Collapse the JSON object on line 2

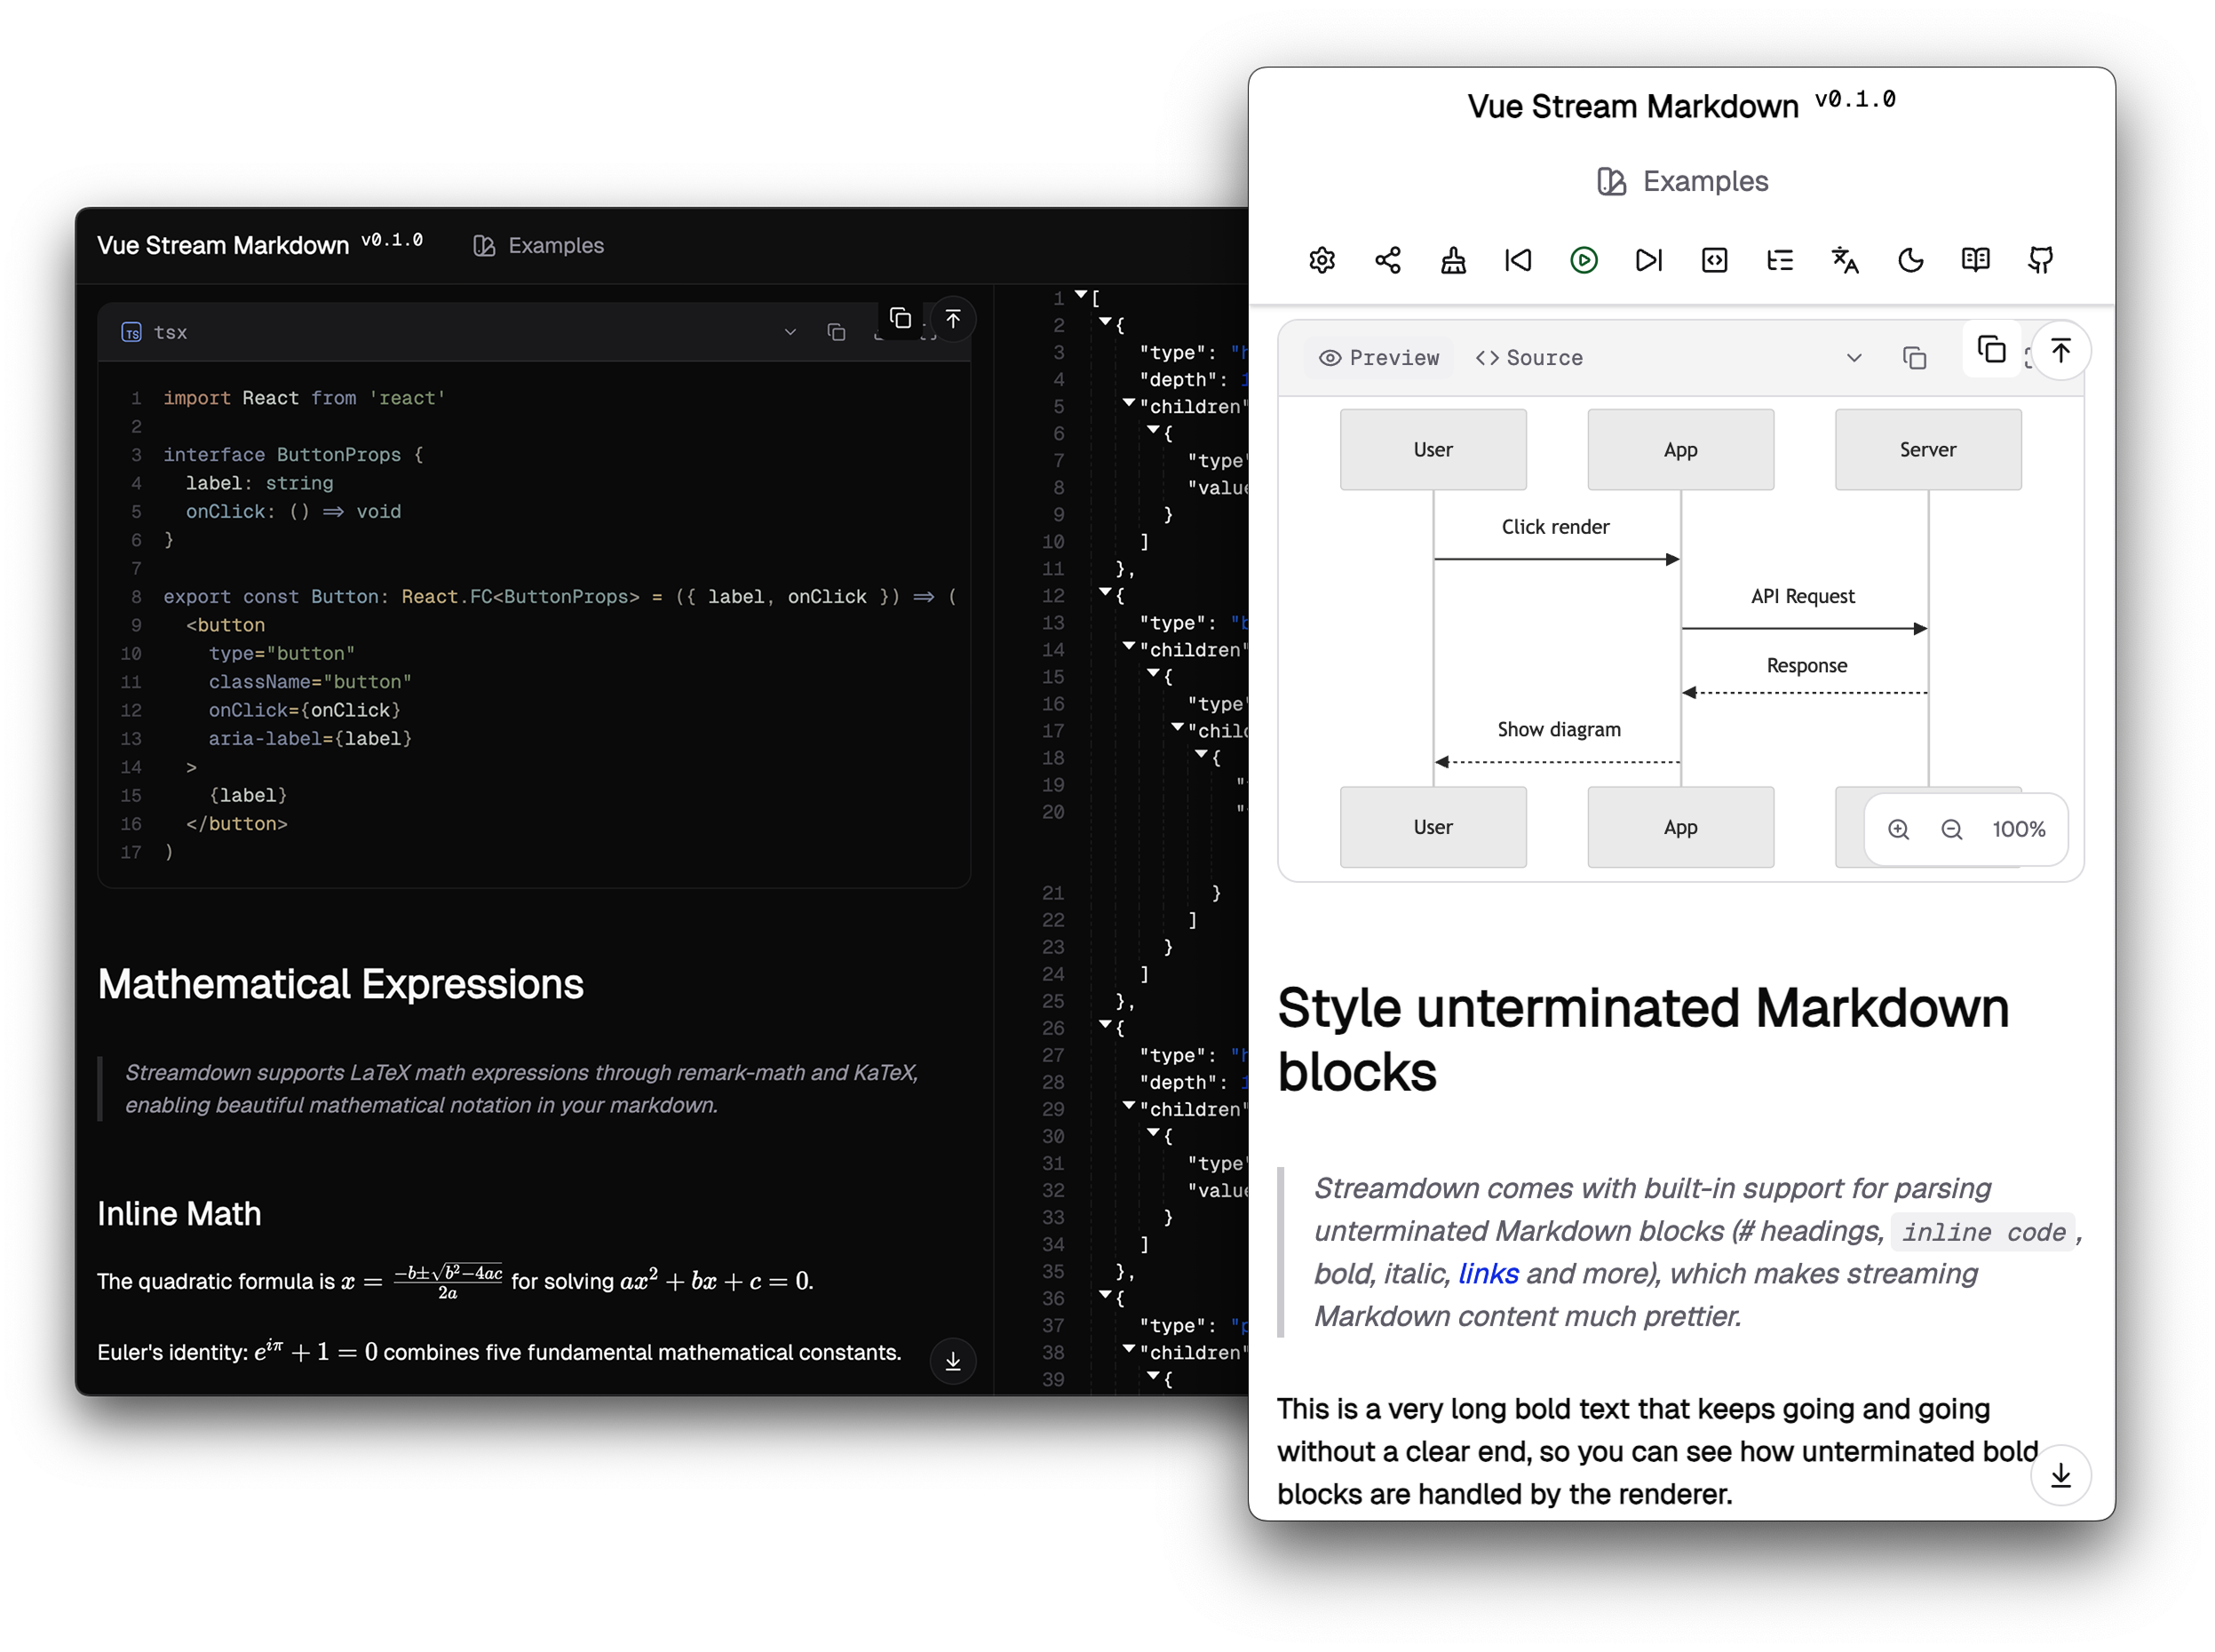pos(1105,322)
